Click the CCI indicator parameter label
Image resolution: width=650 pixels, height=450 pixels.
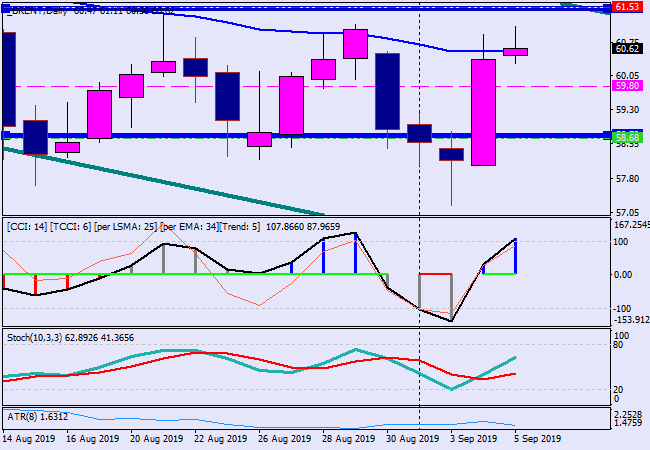point(130,227)
